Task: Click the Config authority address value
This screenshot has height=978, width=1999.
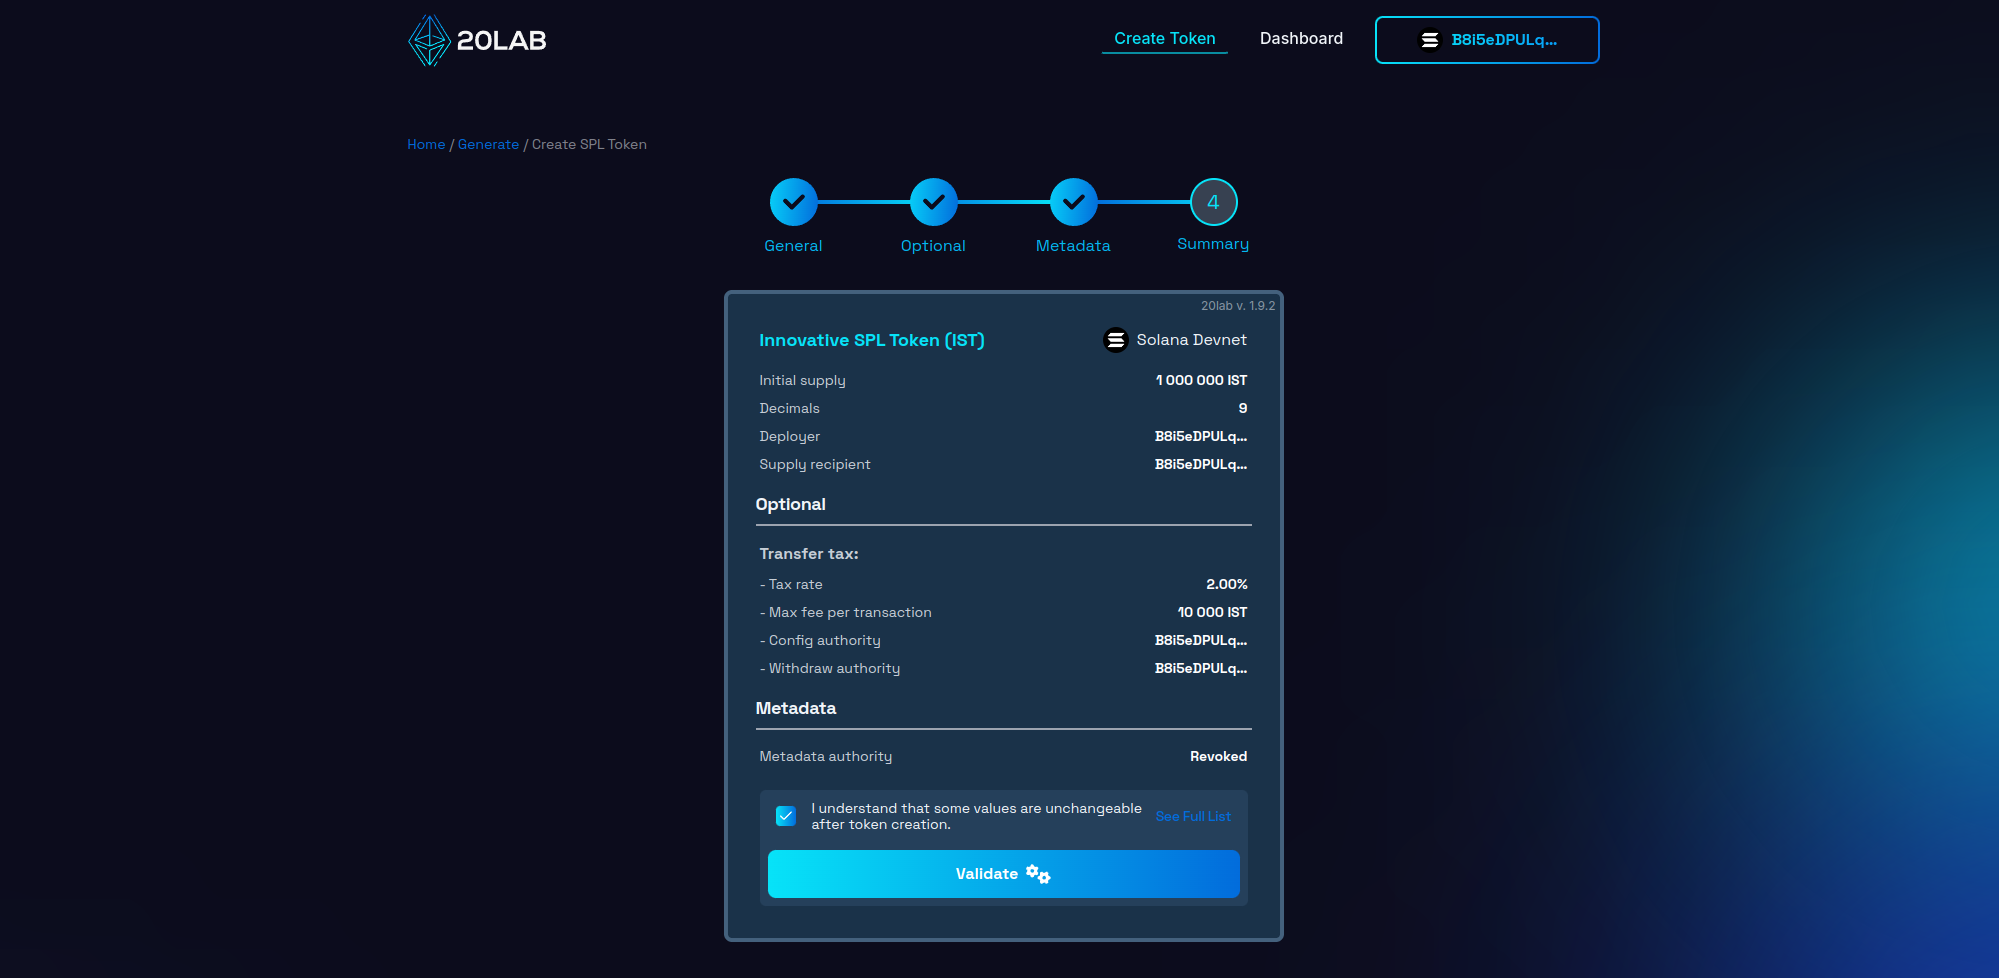Action: 1201,640
